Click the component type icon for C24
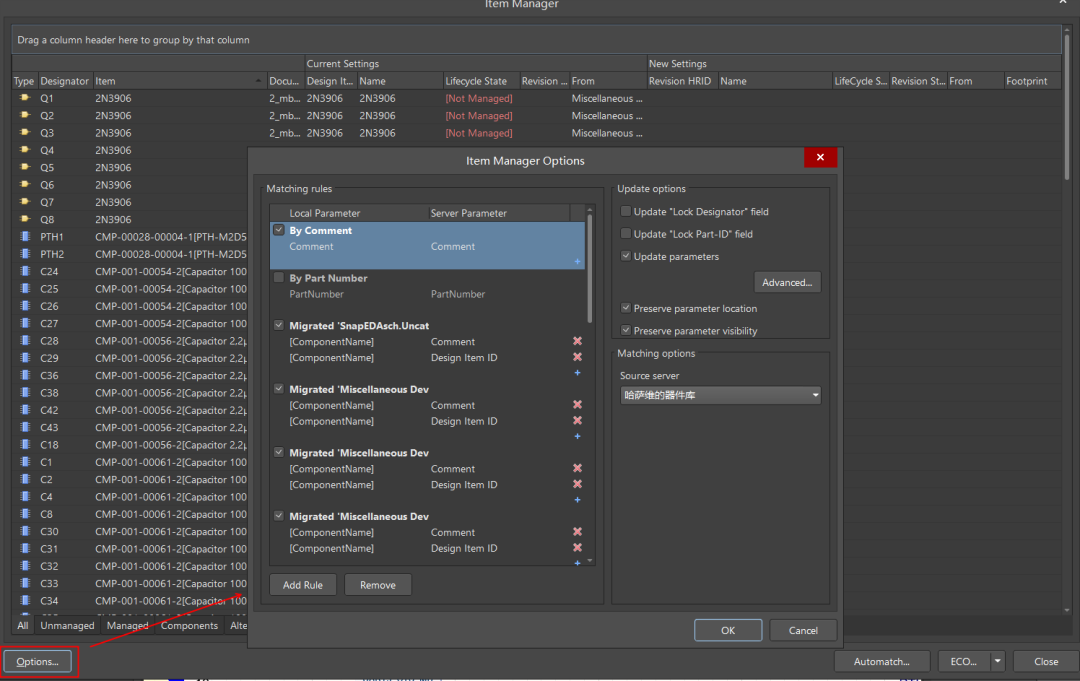Screen dimensions: 1080x681 (x=25, y=271)
